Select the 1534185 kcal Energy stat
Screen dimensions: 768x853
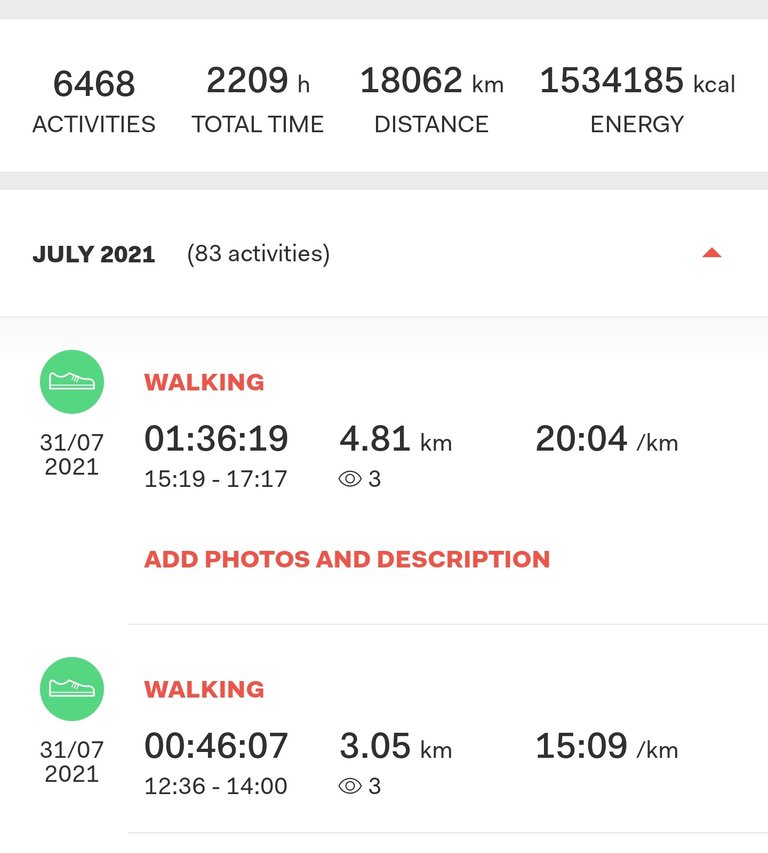[x=637, y=100]
